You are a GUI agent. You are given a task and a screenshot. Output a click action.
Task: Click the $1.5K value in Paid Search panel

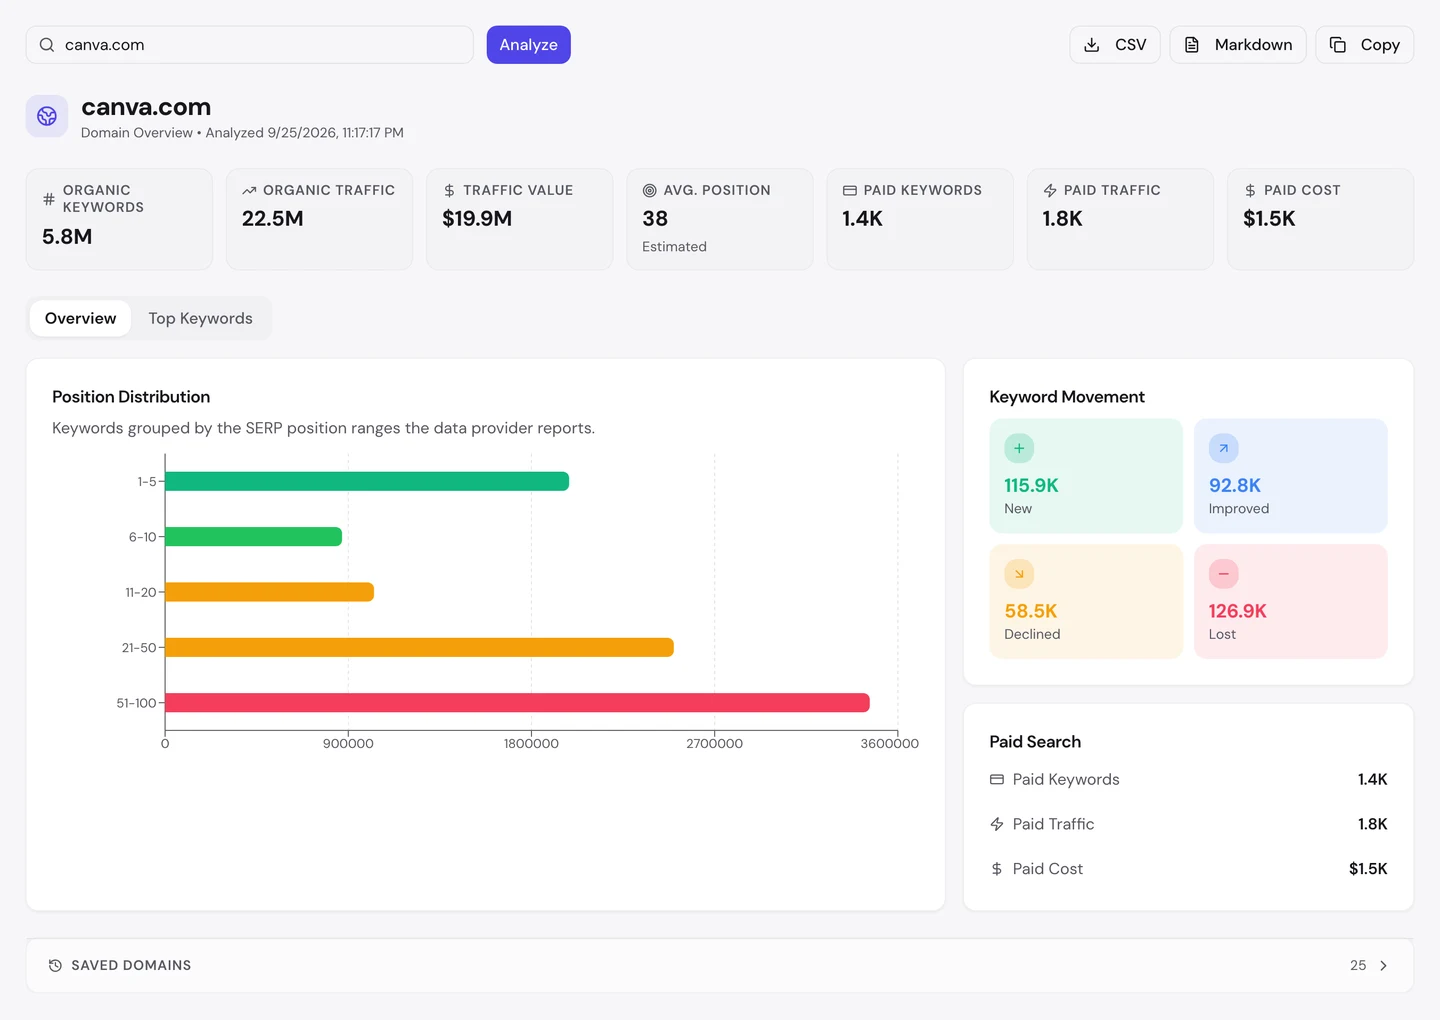coord(1368,869)
